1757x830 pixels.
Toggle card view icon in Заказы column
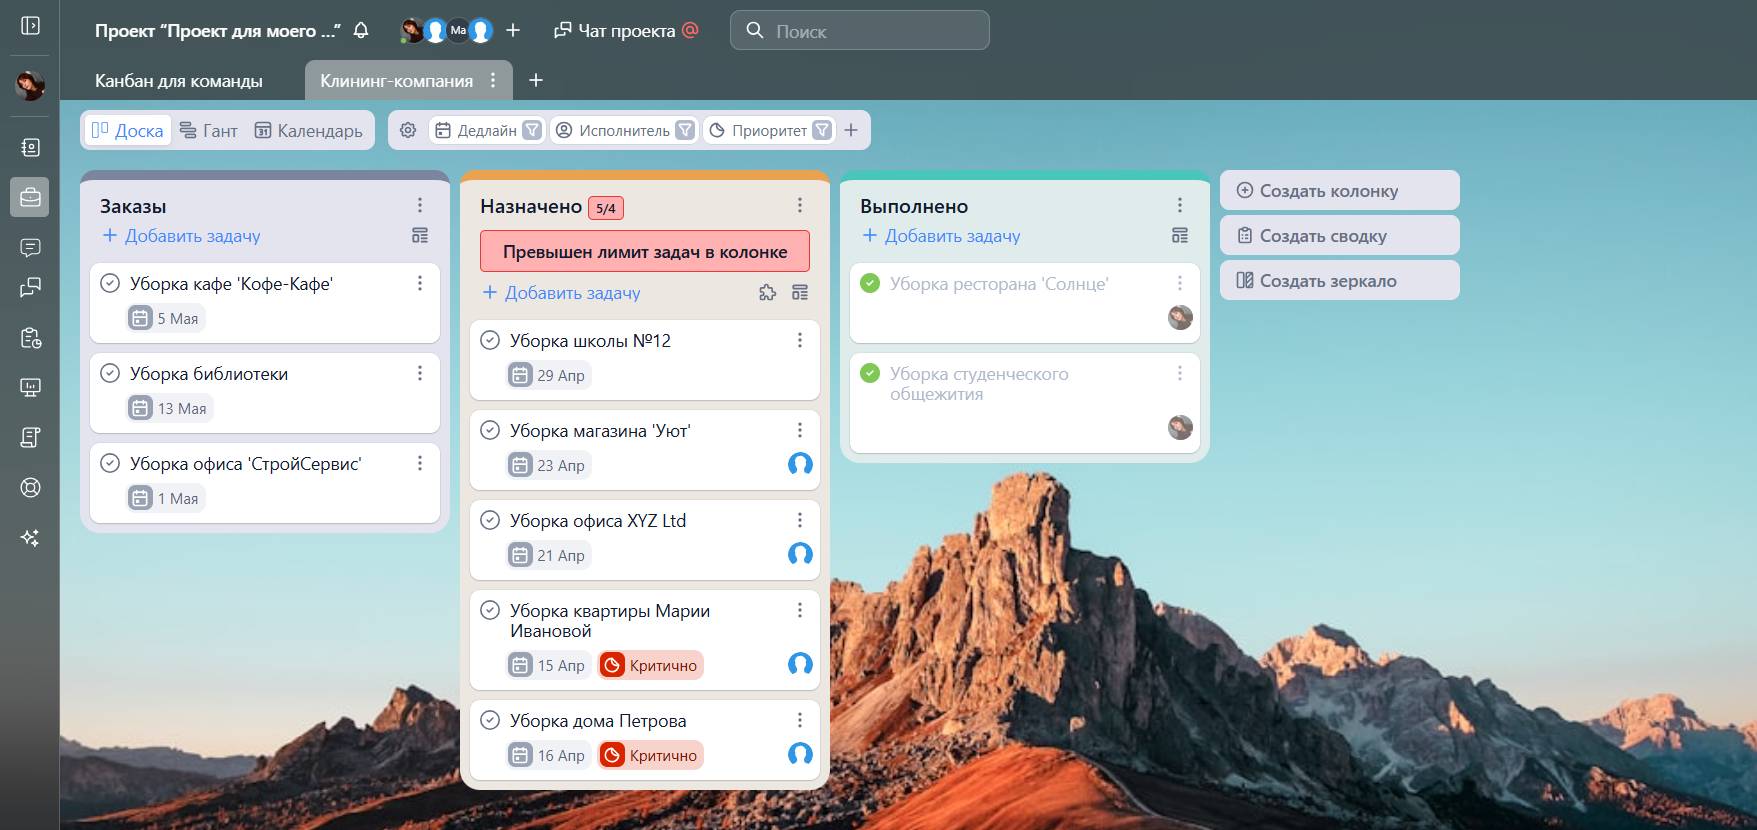pyautogui.click(x=420, y=236)
